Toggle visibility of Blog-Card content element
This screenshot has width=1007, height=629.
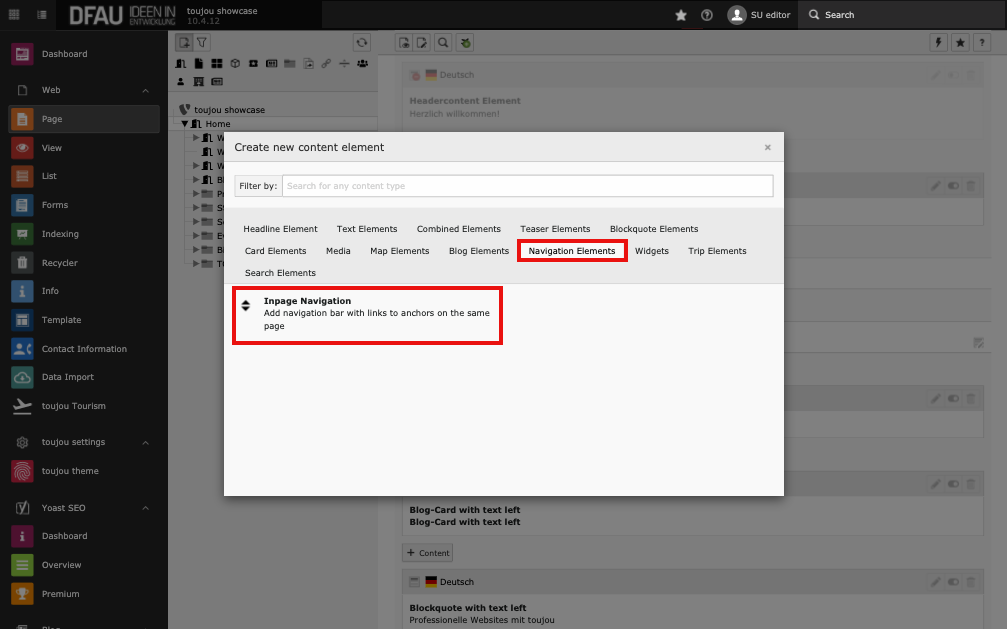(x=953, y=484)
